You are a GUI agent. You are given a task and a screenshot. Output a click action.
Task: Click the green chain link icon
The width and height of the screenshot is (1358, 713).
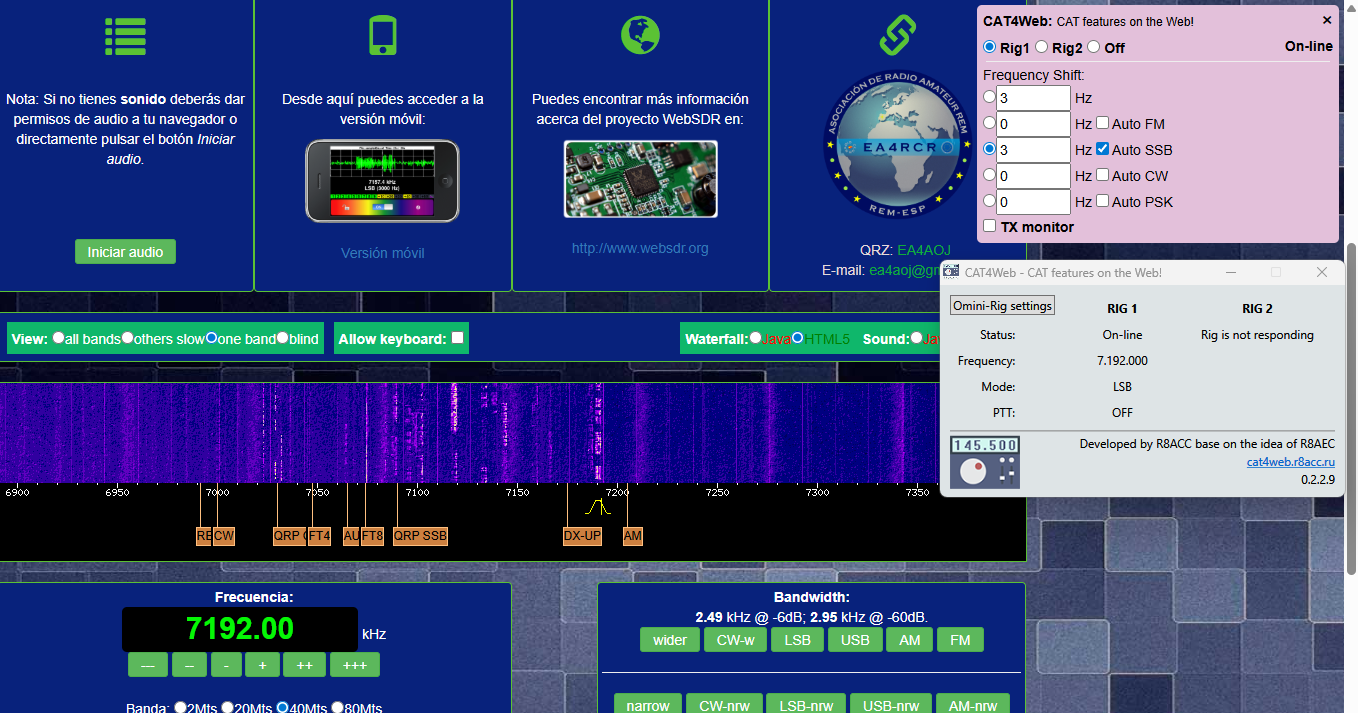[x=897, y=35]
